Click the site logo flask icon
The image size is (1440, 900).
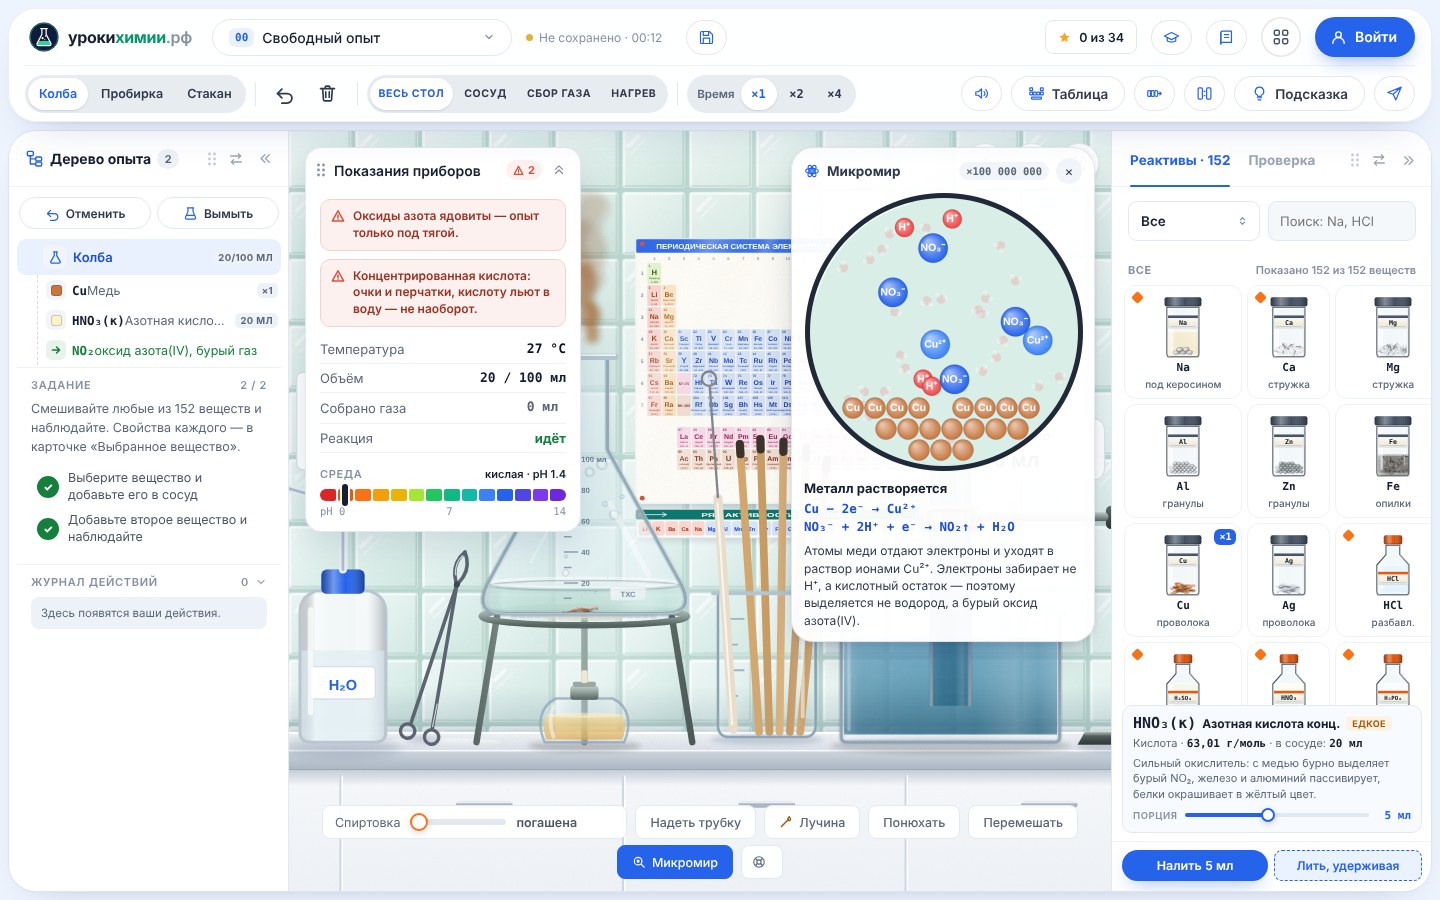44,38
